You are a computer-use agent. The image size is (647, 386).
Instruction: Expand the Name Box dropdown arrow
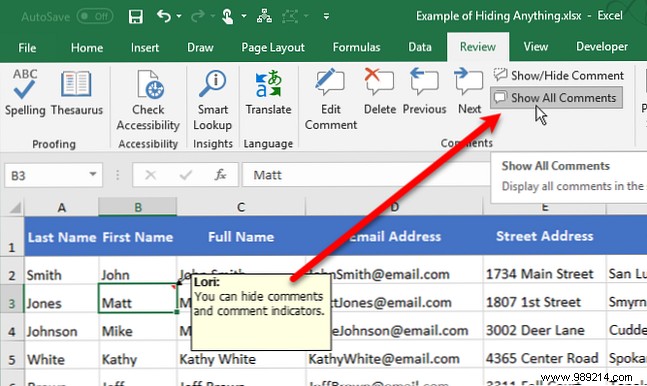[x=93, y=175]
